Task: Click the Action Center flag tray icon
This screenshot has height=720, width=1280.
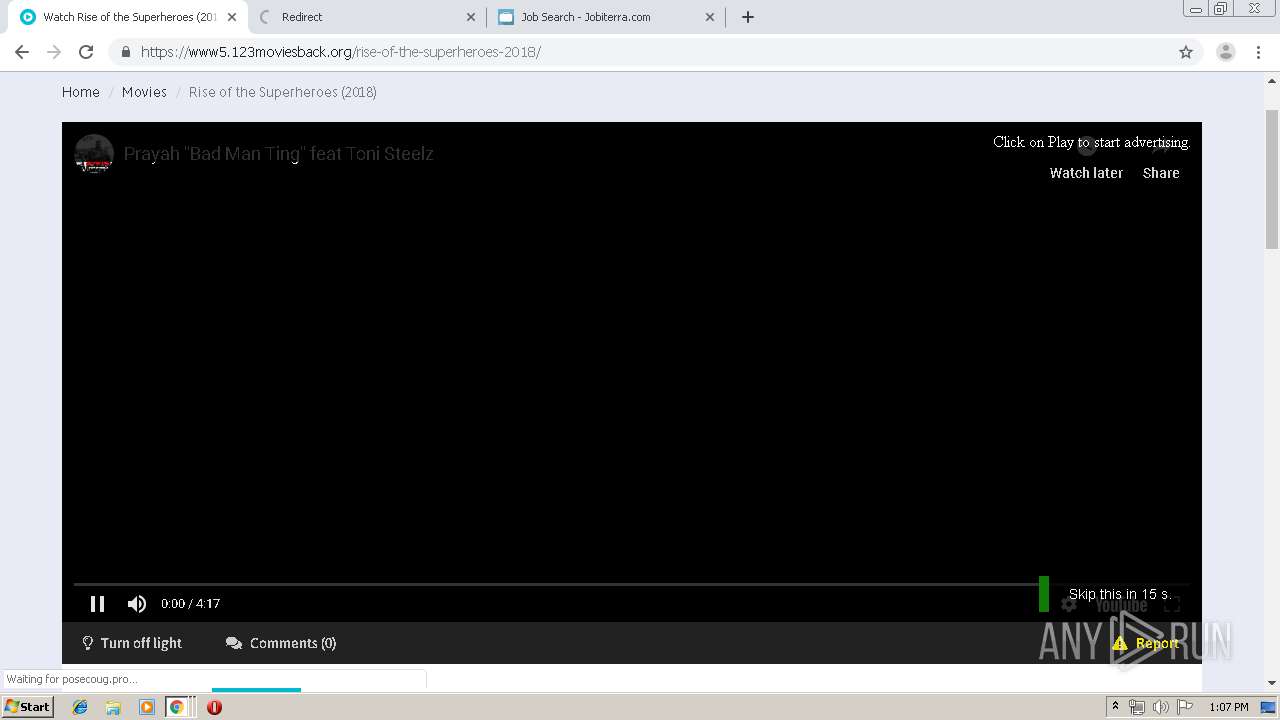Action: coord(1185,707)
